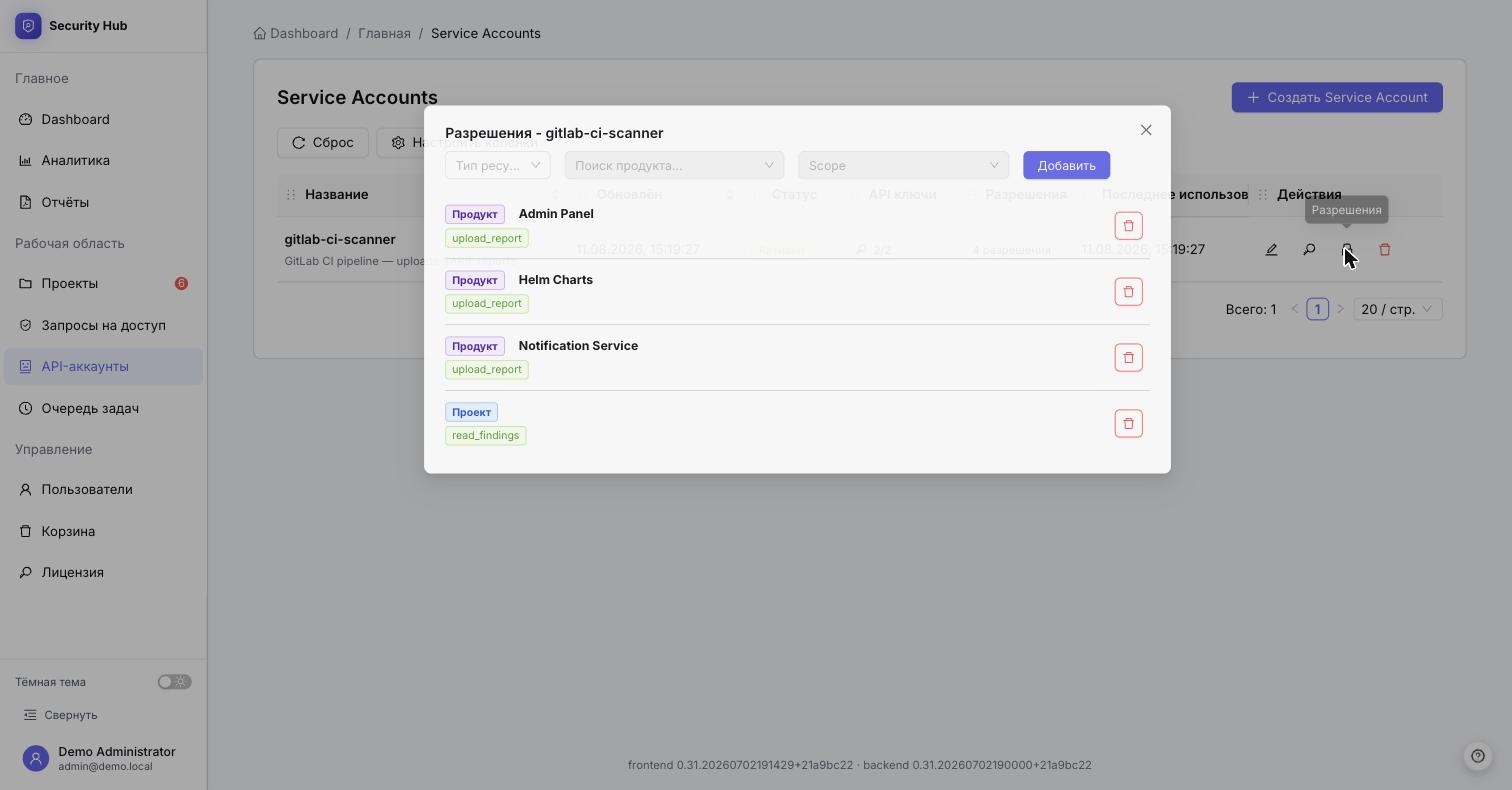The image size is (1512, 790).
Task: Open Dashboard in the sidebar
Action: [x=103, y=119]
